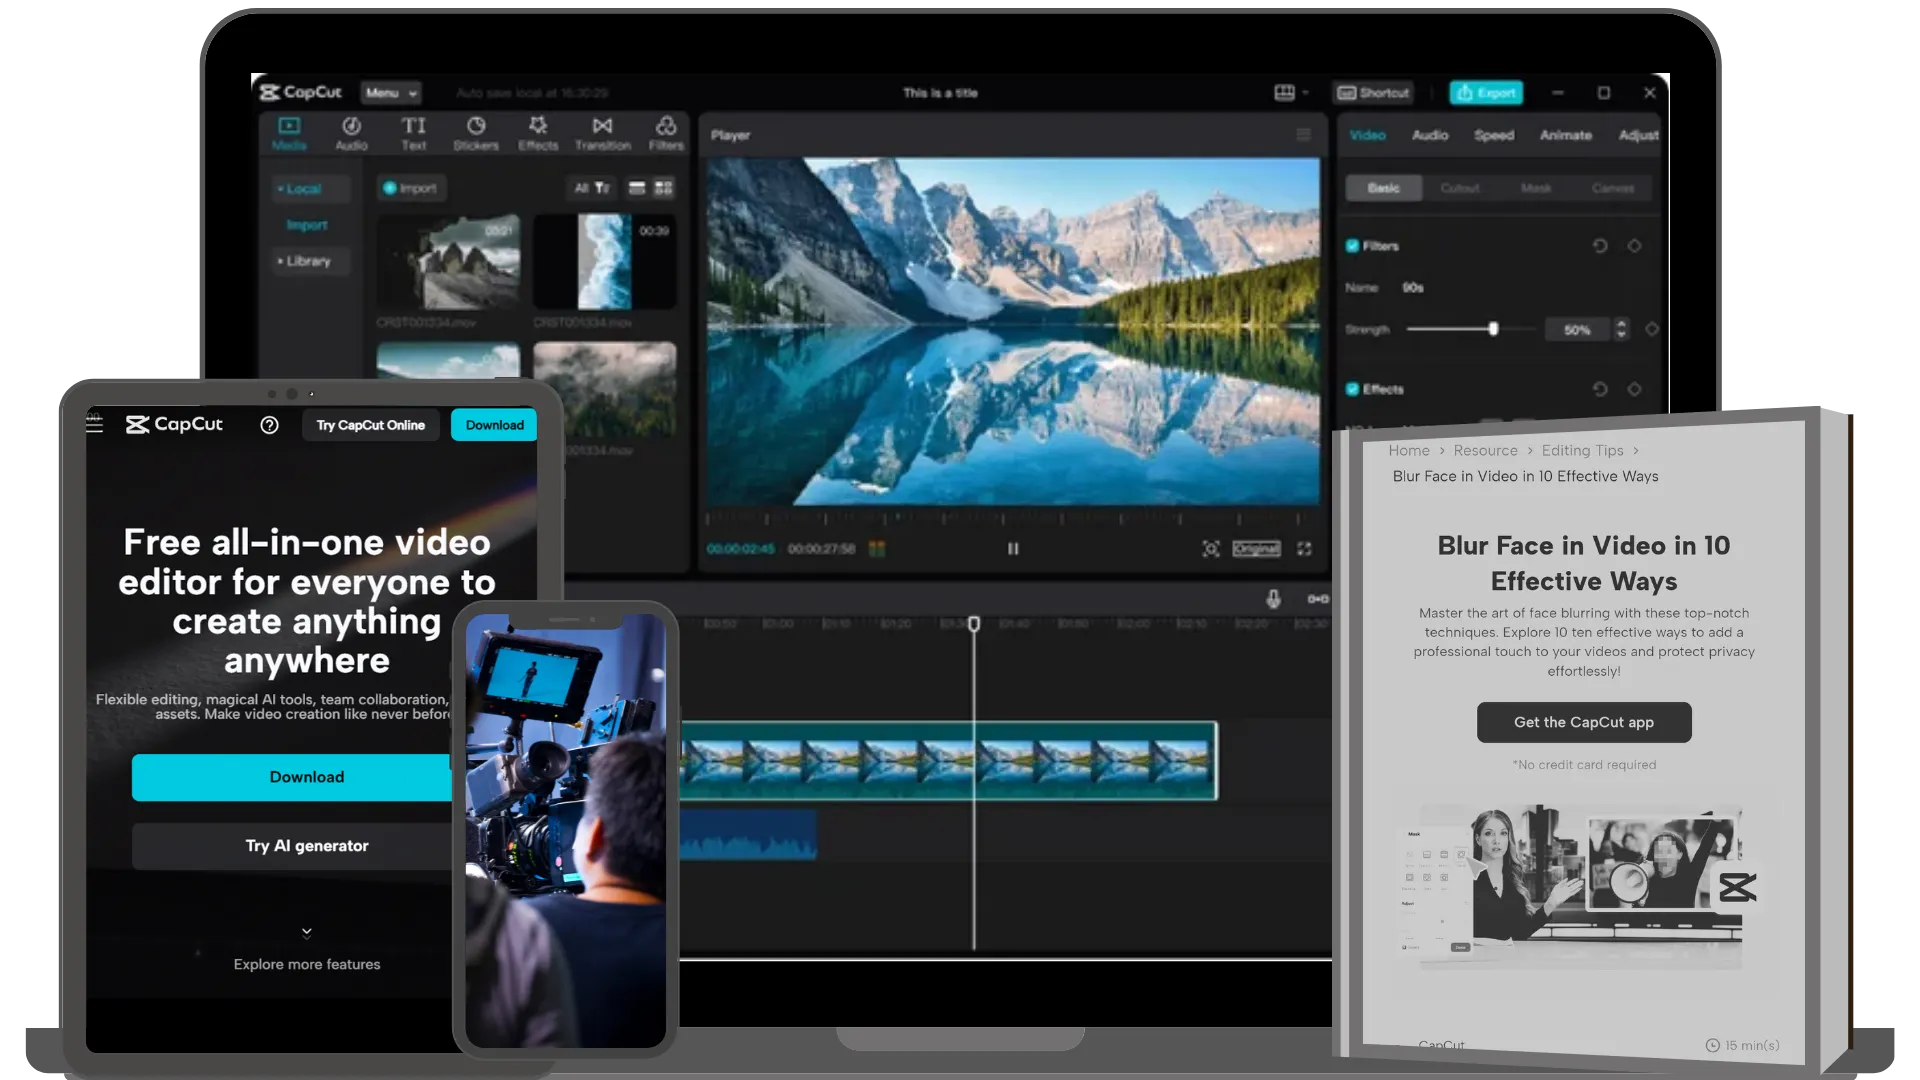Open the Menu dropdown next to CapCut
Image resolution: width=1920 pixels, height=1080 pixels.
(x=391, y=93)
